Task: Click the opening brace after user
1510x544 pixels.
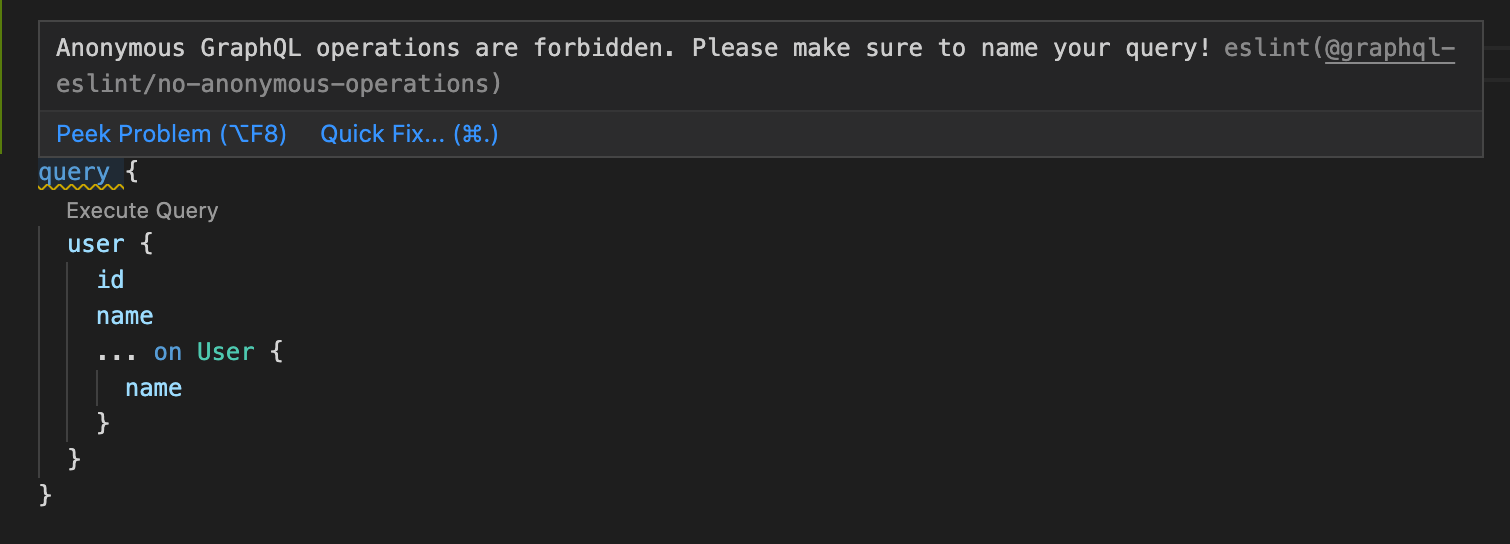Action: [x=146, y=244]
